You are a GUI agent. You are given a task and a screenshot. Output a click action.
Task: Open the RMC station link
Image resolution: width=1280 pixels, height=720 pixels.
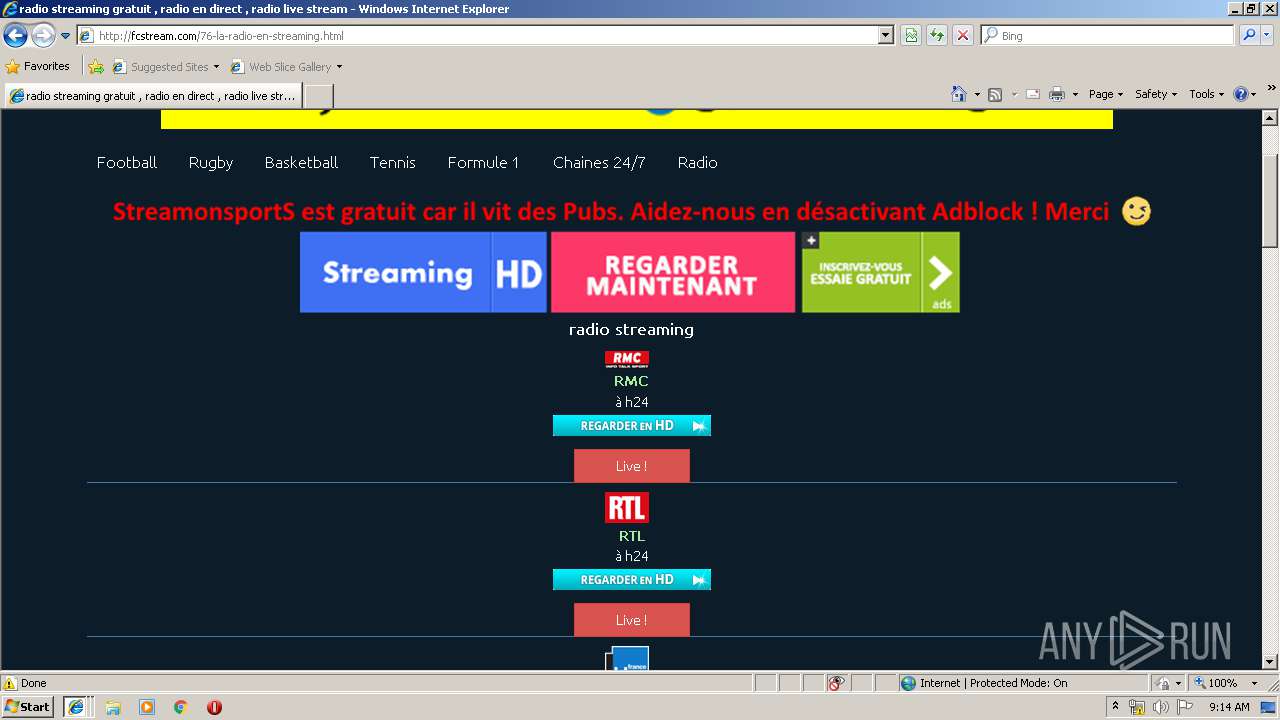coord(631,381)
